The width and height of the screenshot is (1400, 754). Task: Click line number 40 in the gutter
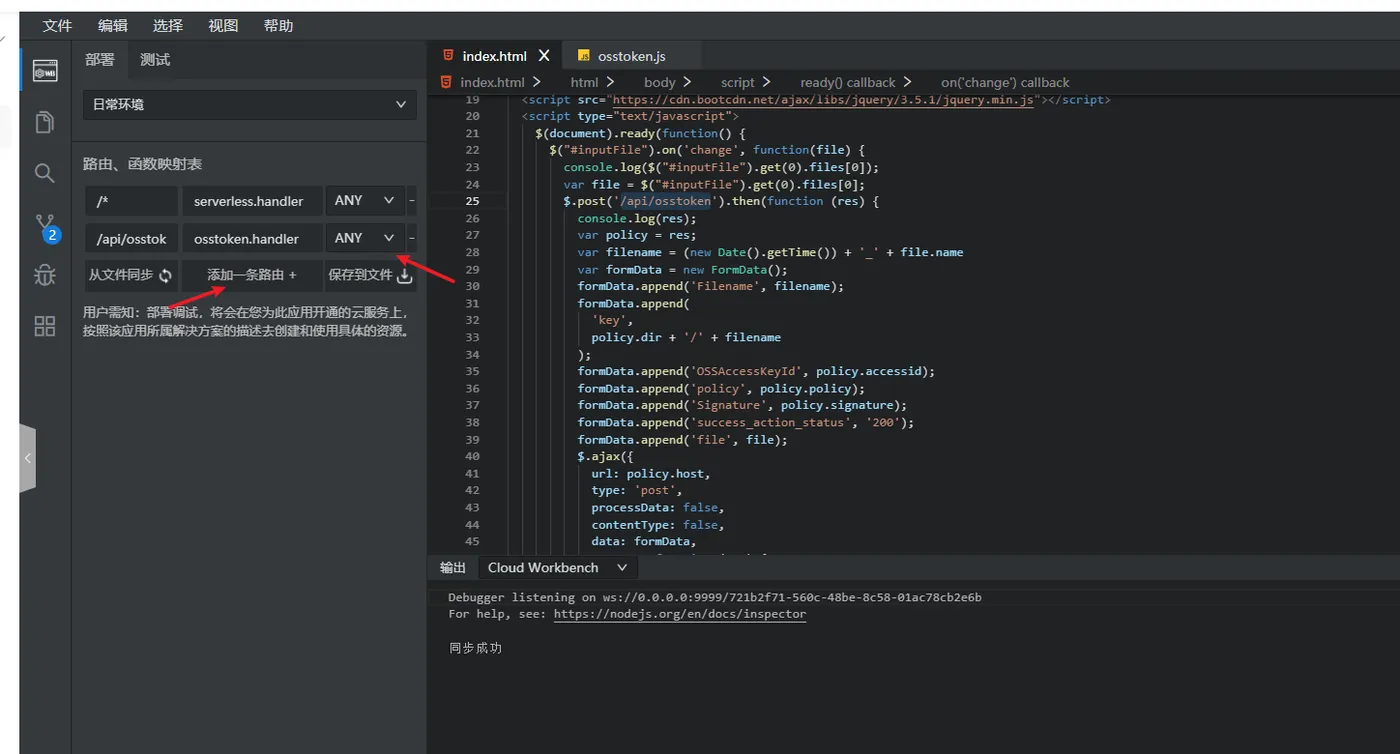tap(472, 456)
